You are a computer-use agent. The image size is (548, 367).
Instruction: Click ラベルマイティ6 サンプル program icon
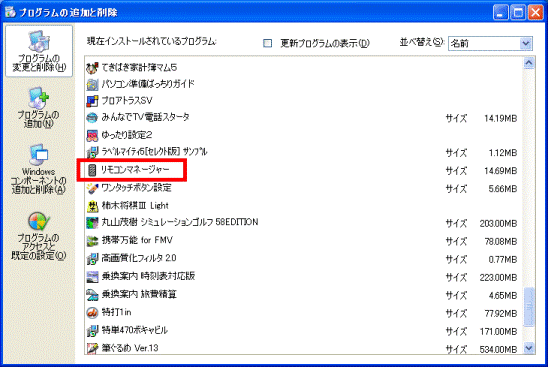point(92,152)
